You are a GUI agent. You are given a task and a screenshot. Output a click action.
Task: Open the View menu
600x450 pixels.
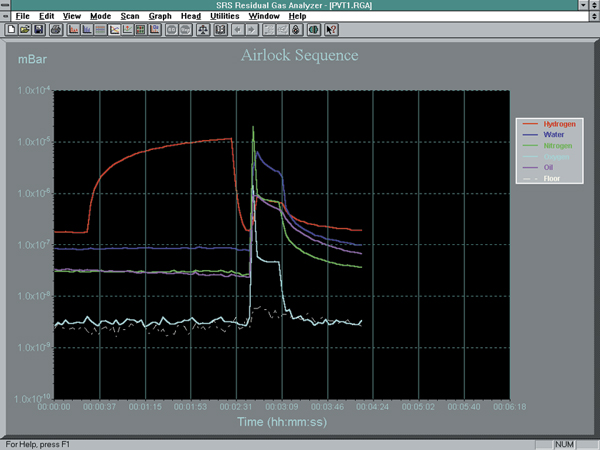pyautogui.click(x=72, y=16)
